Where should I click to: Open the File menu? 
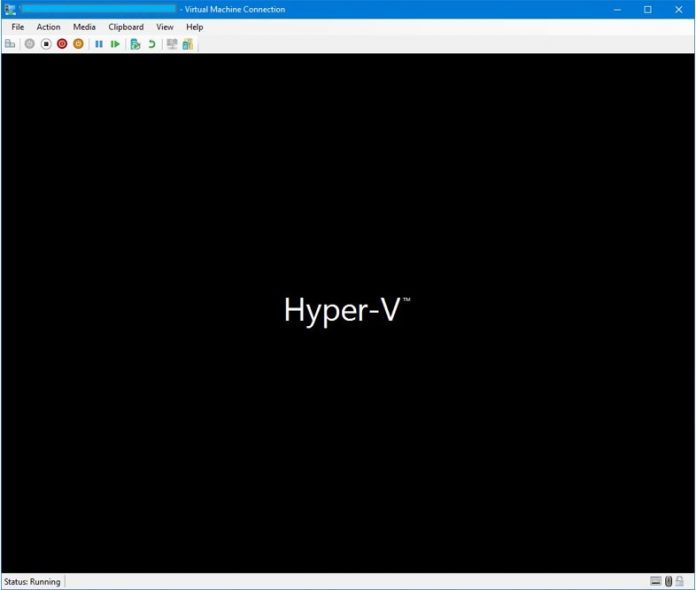pos(18,27)
